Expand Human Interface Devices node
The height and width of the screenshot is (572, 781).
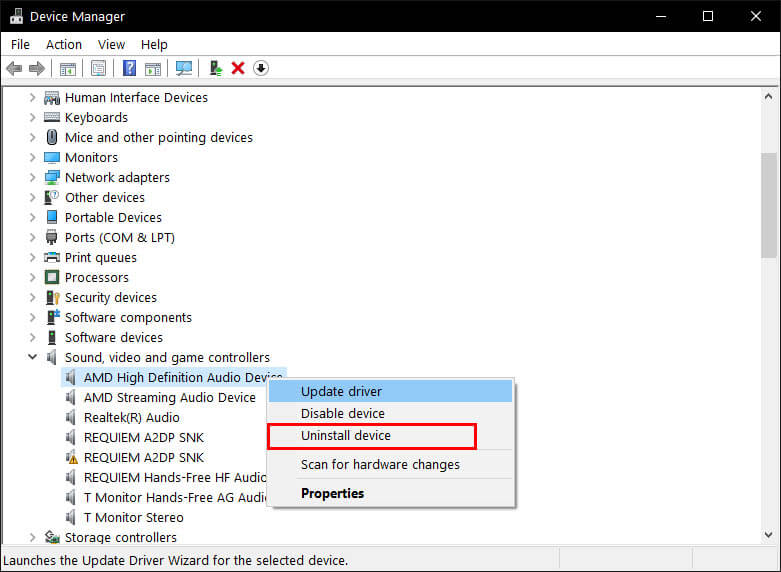(32, 98)
